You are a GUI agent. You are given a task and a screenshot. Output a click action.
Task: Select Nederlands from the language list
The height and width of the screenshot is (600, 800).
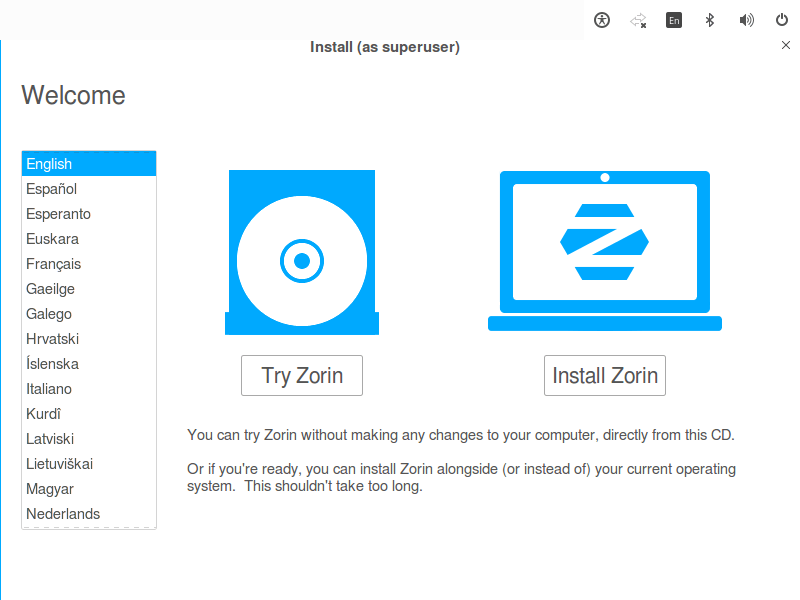coord(88,514)
